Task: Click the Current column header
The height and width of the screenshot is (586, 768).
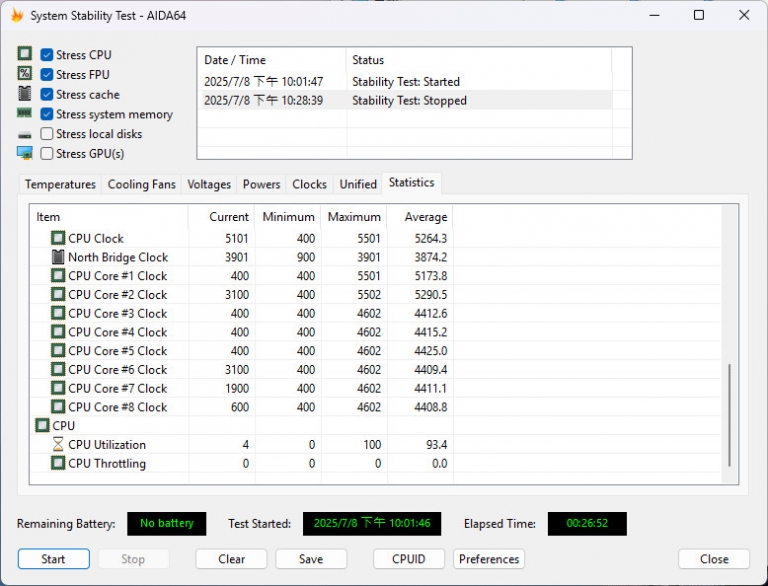Action: click(221, 217)
